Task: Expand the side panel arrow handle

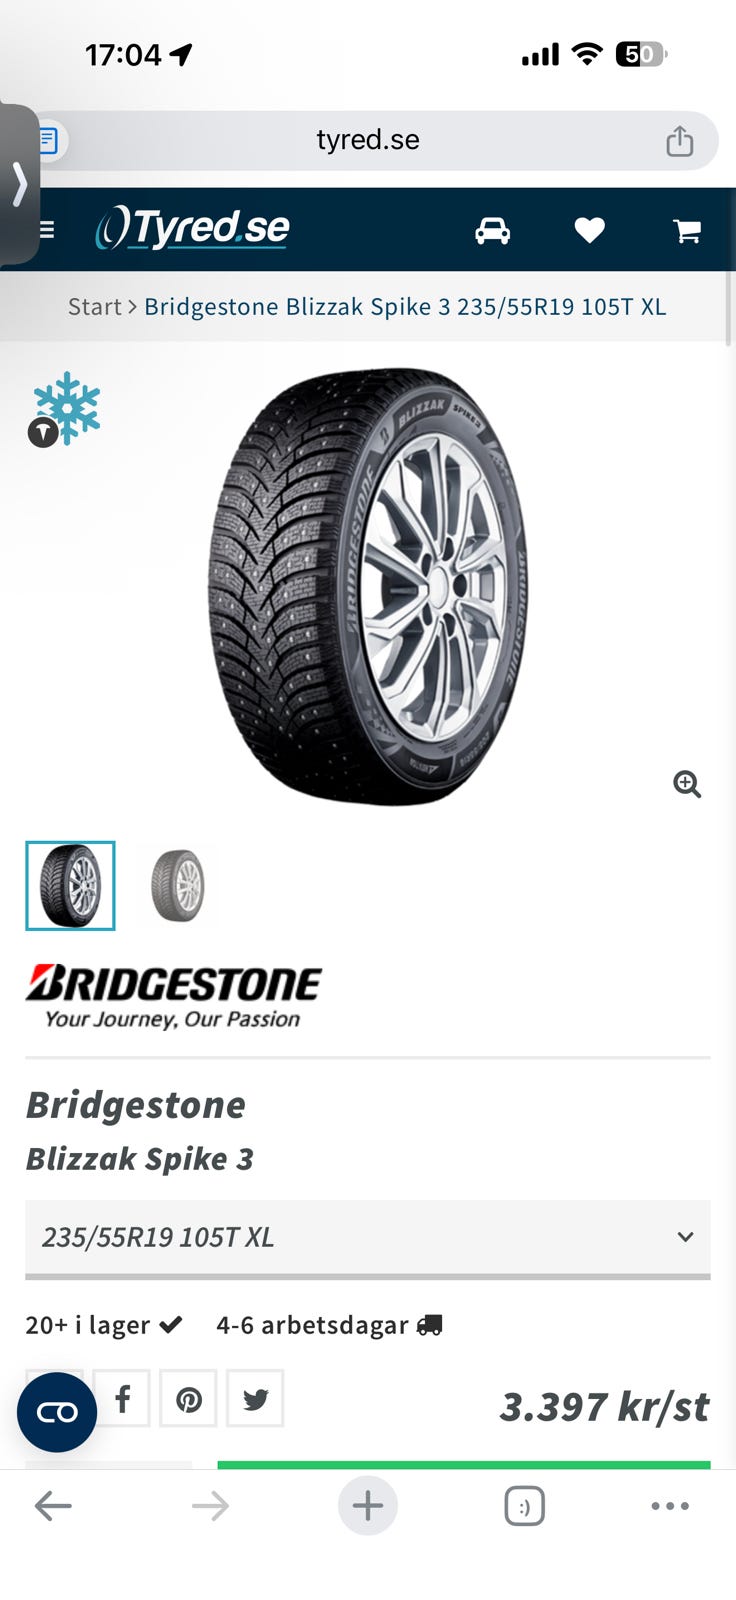Action: coord(19,184)
